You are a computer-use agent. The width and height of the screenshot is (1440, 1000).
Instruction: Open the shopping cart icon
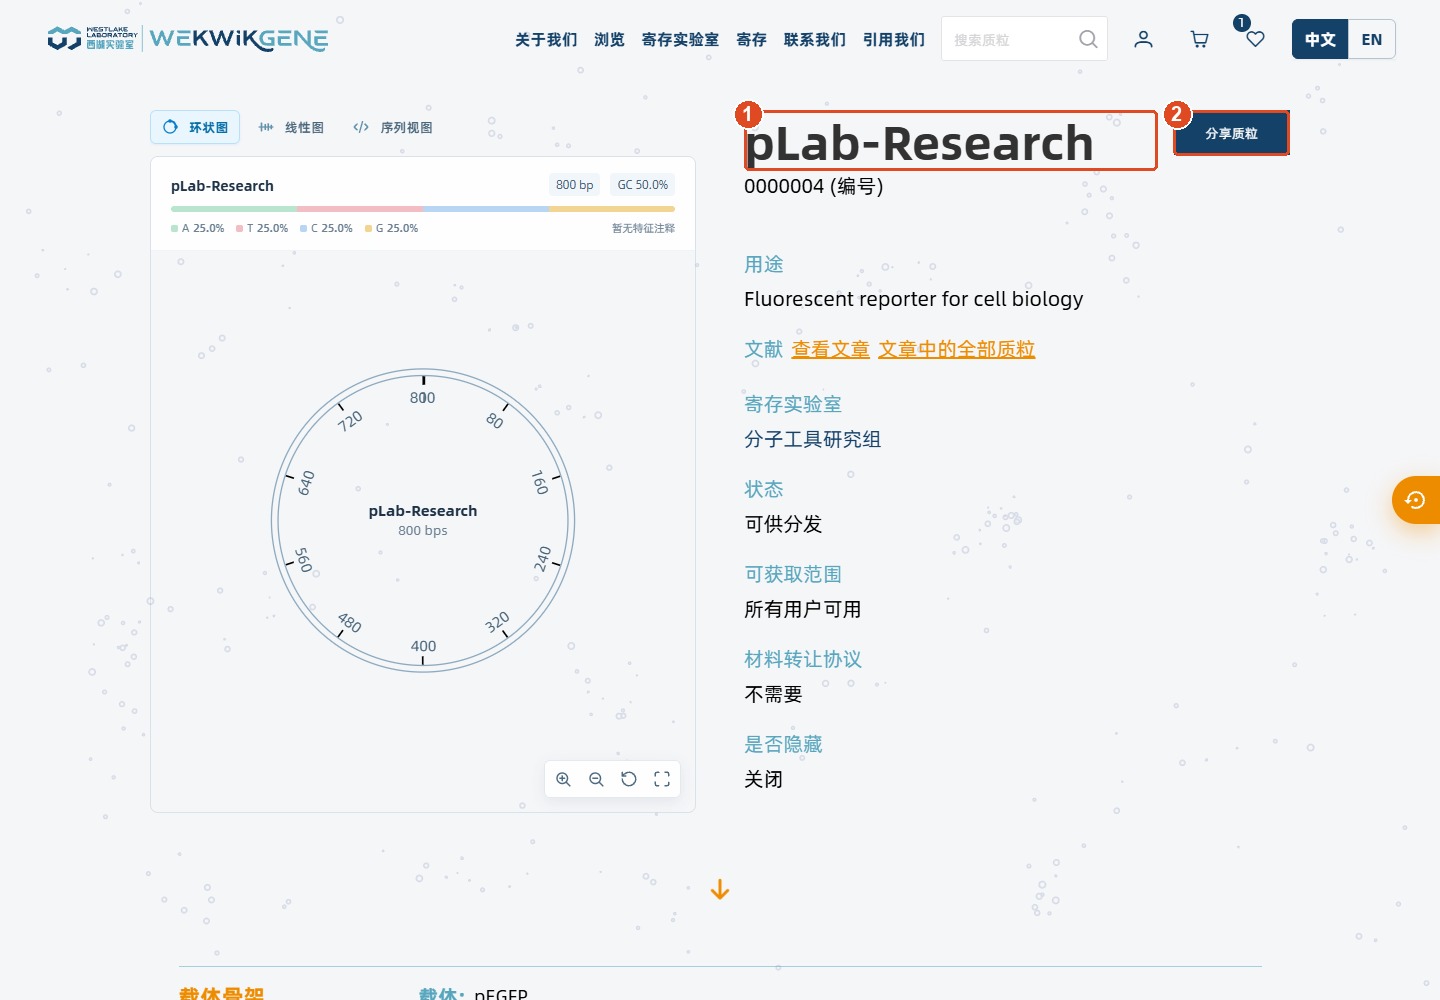click(x=1199, y=39)
